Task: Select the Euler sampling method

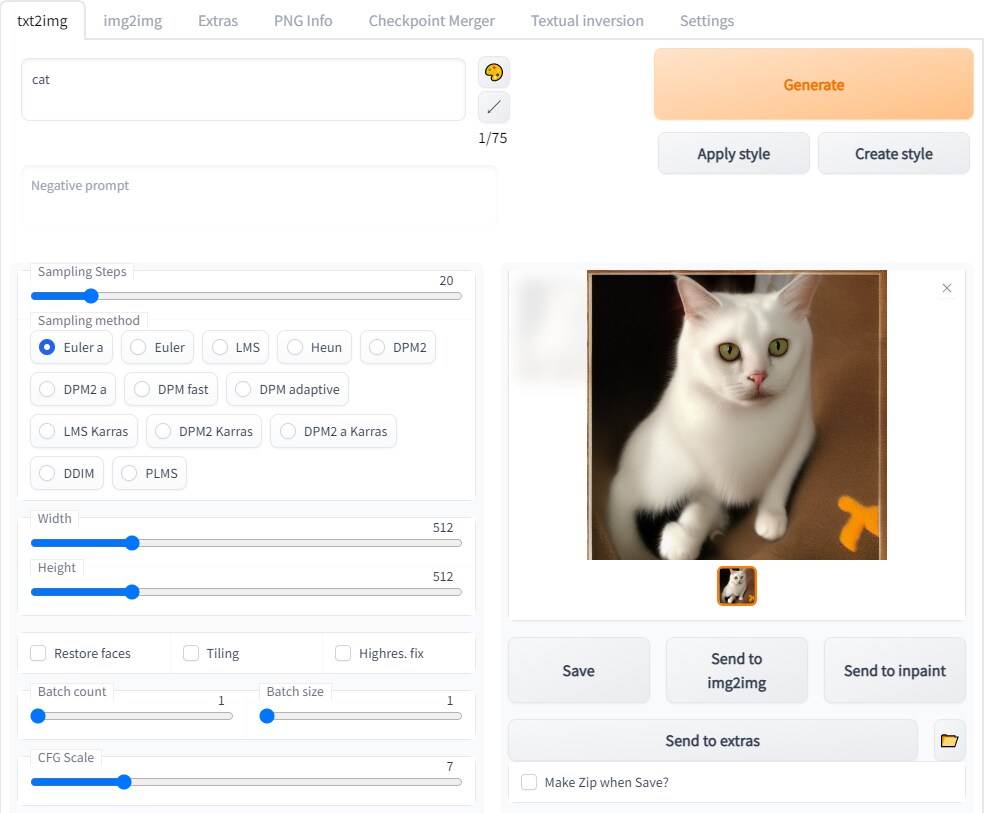Action: coord(157,347)
